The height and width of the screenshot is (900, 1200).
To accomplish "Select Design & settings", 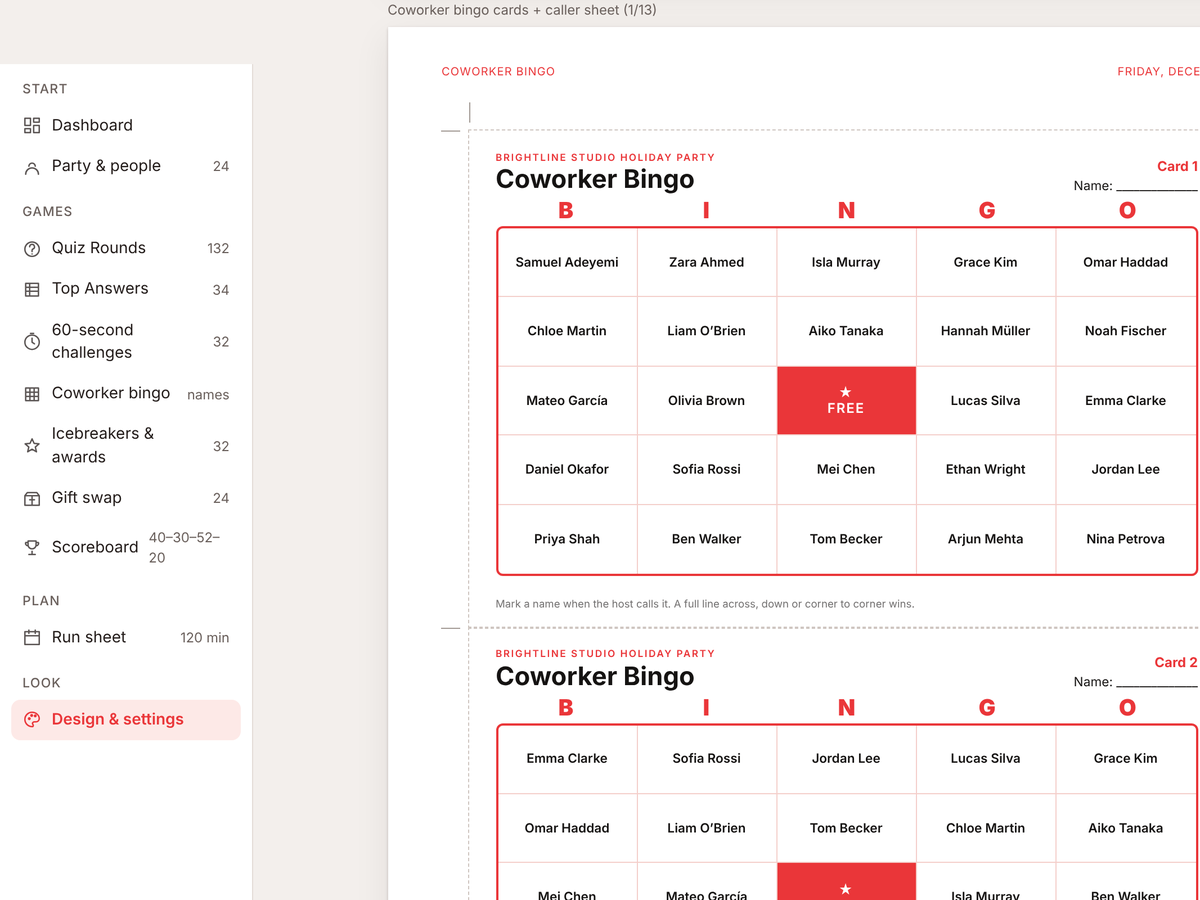I will (126, 719).
